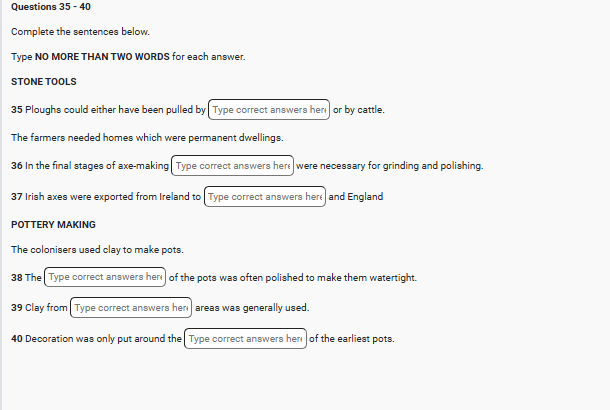Click the "of the earliest pots" text
The height and width of the screenshot is (410, 610).
click(351, 339)
